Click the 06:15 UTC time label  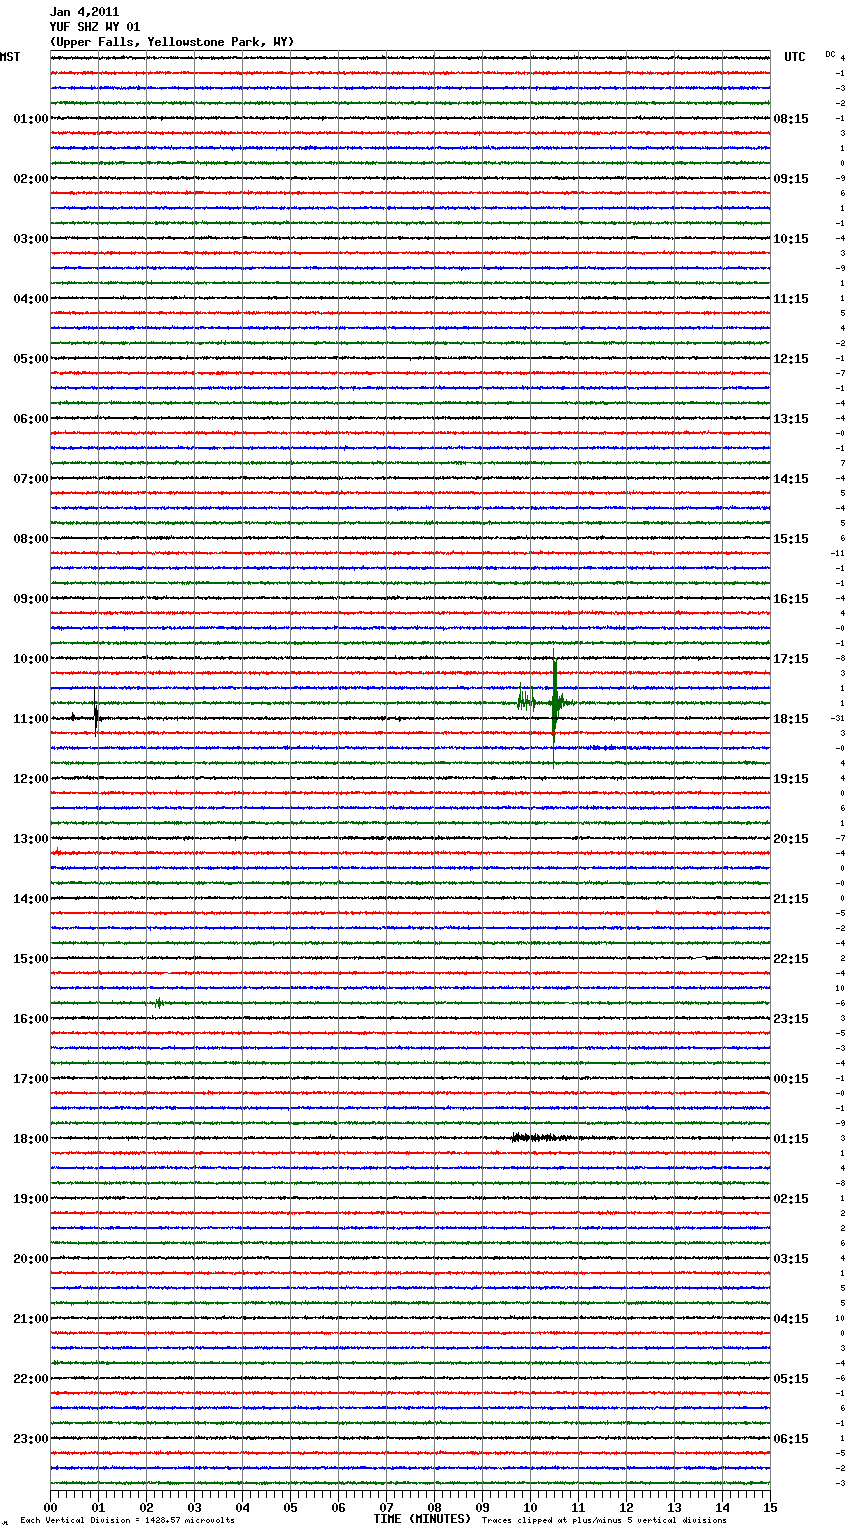click(x=791, y=1439)
